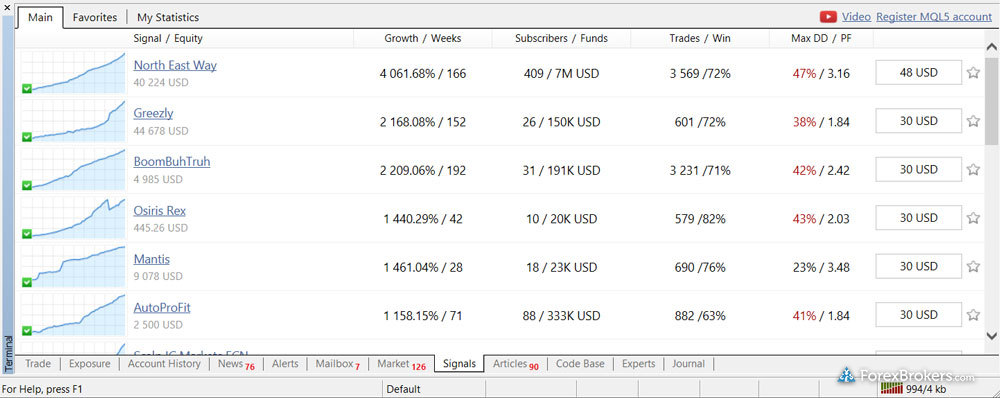Open the Market tab
The height and width of the screenshot is (398, 1000).
point(401,364)
